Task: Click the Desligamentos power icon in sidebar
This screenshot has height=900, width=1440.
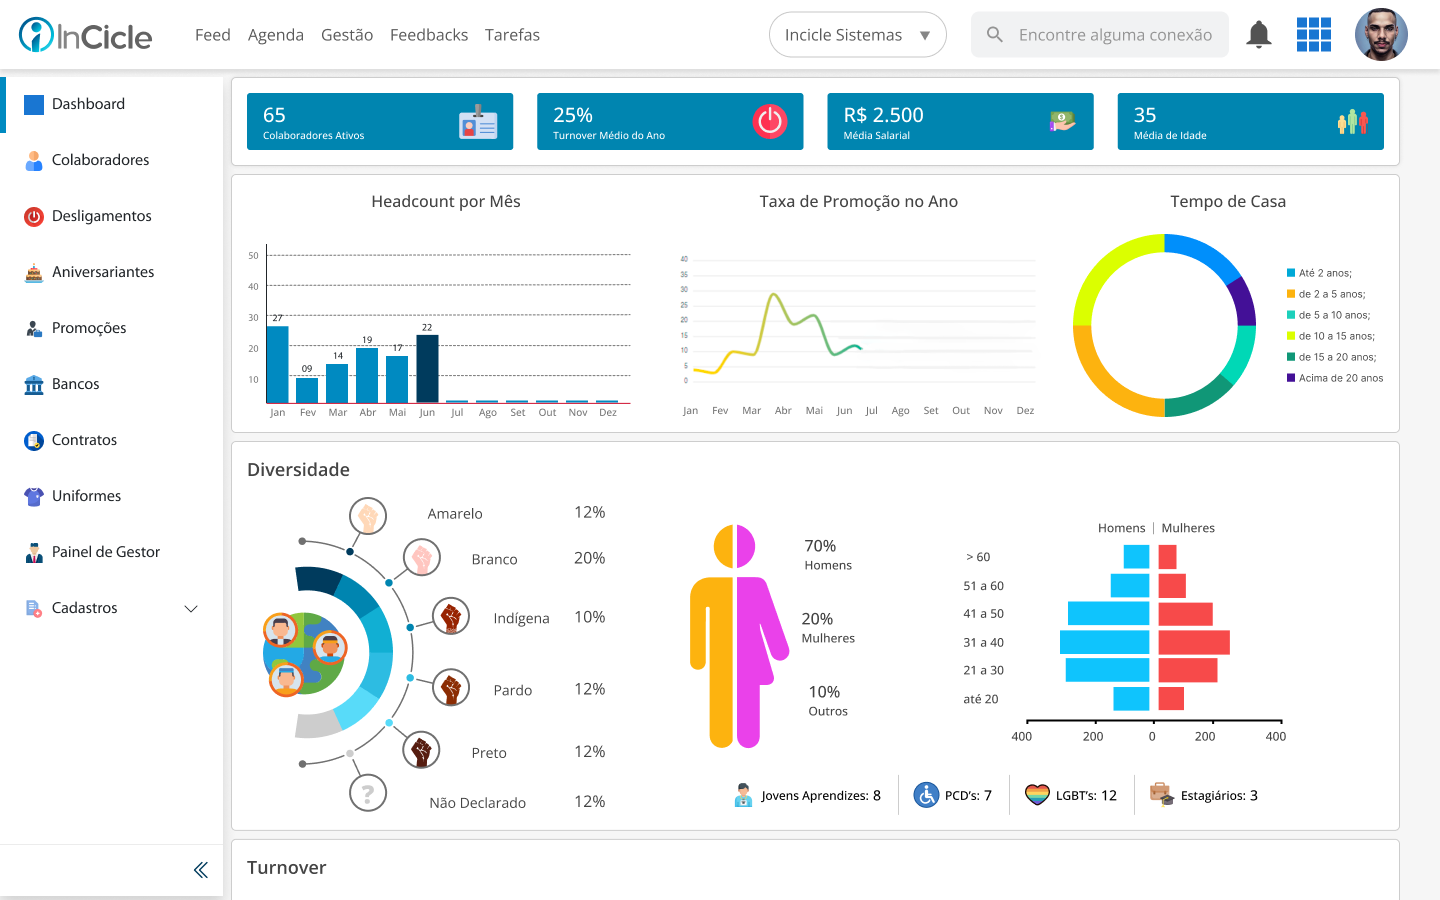Action: click(34, 216)
